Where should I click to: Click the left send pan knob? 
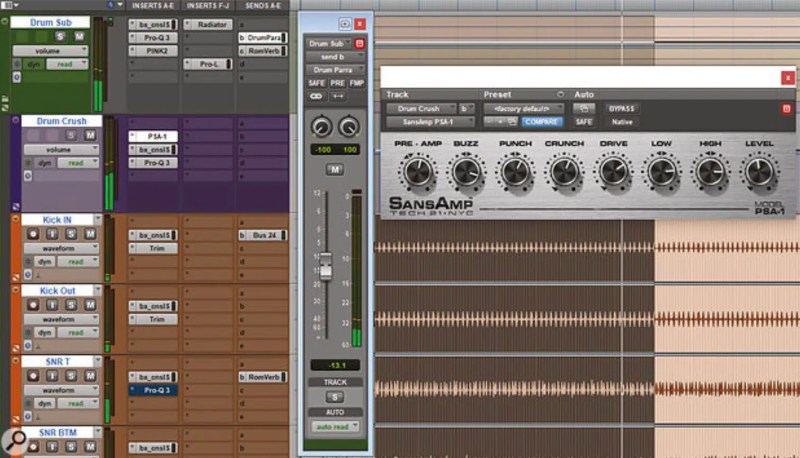321,127
